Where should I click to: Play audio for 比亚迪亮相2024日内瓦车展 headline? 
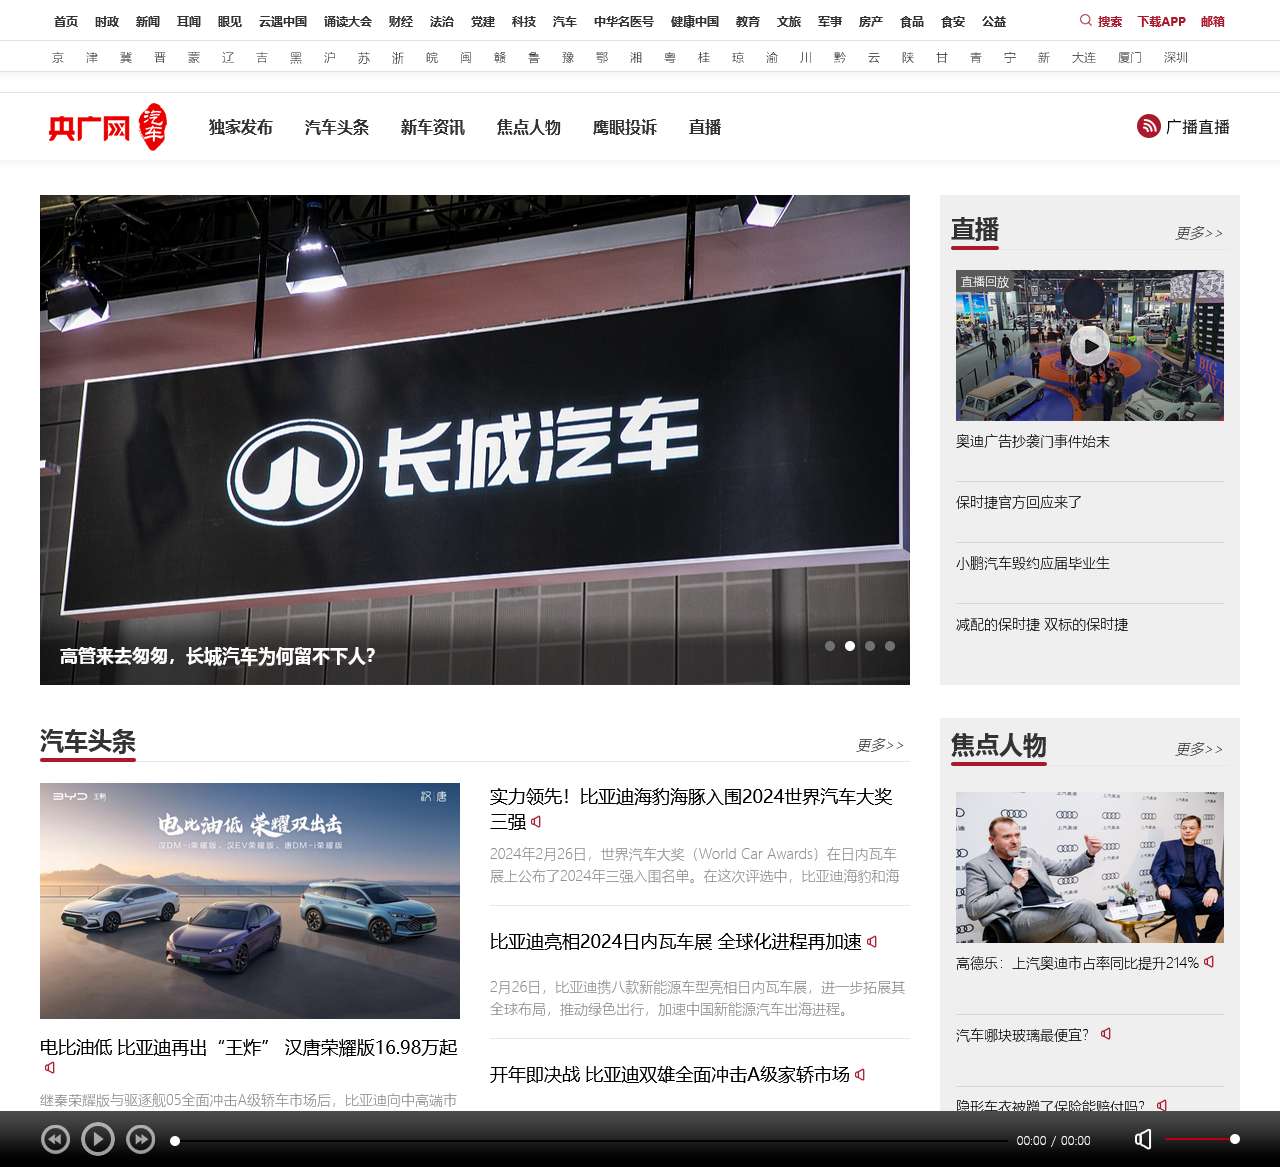(x=872, y=942)
